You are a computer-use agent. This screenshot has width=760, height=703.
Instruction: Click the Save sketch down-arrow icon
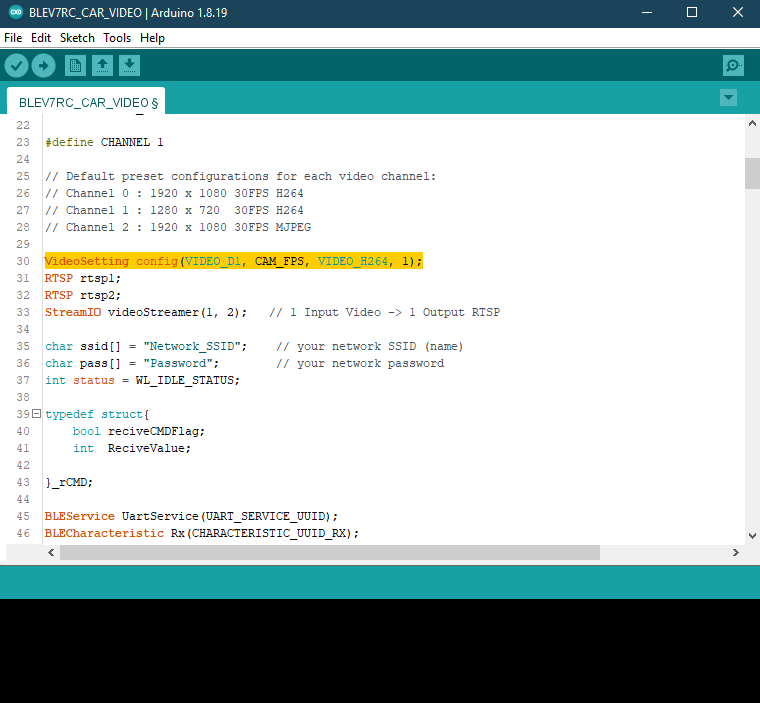129,66
